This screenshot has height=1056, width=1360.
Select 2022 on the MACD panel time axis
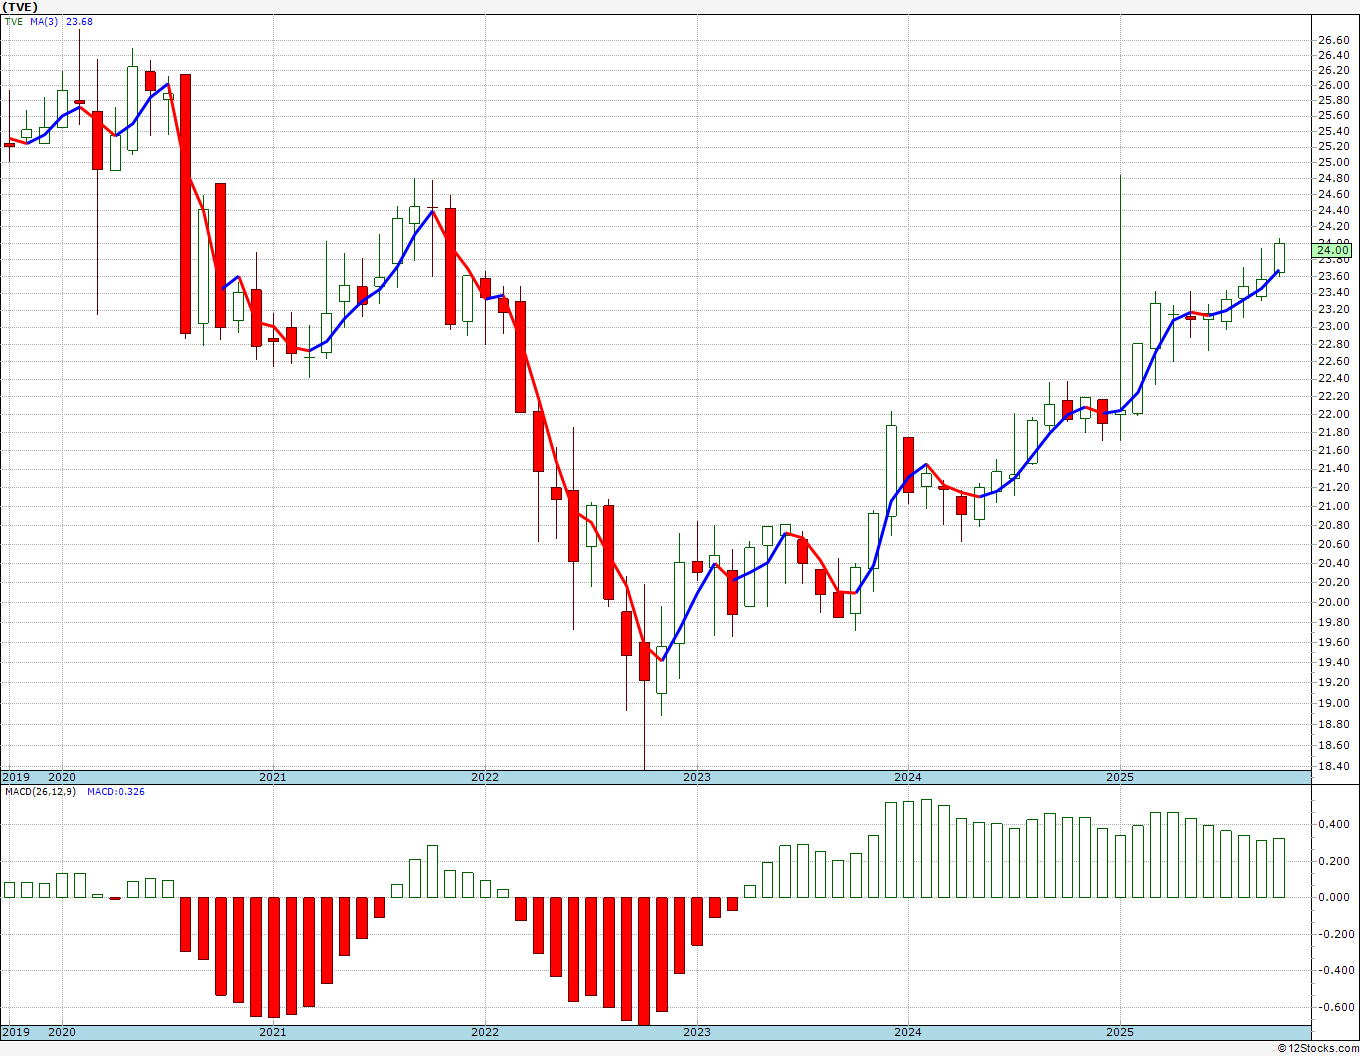tap(485, 1032)
